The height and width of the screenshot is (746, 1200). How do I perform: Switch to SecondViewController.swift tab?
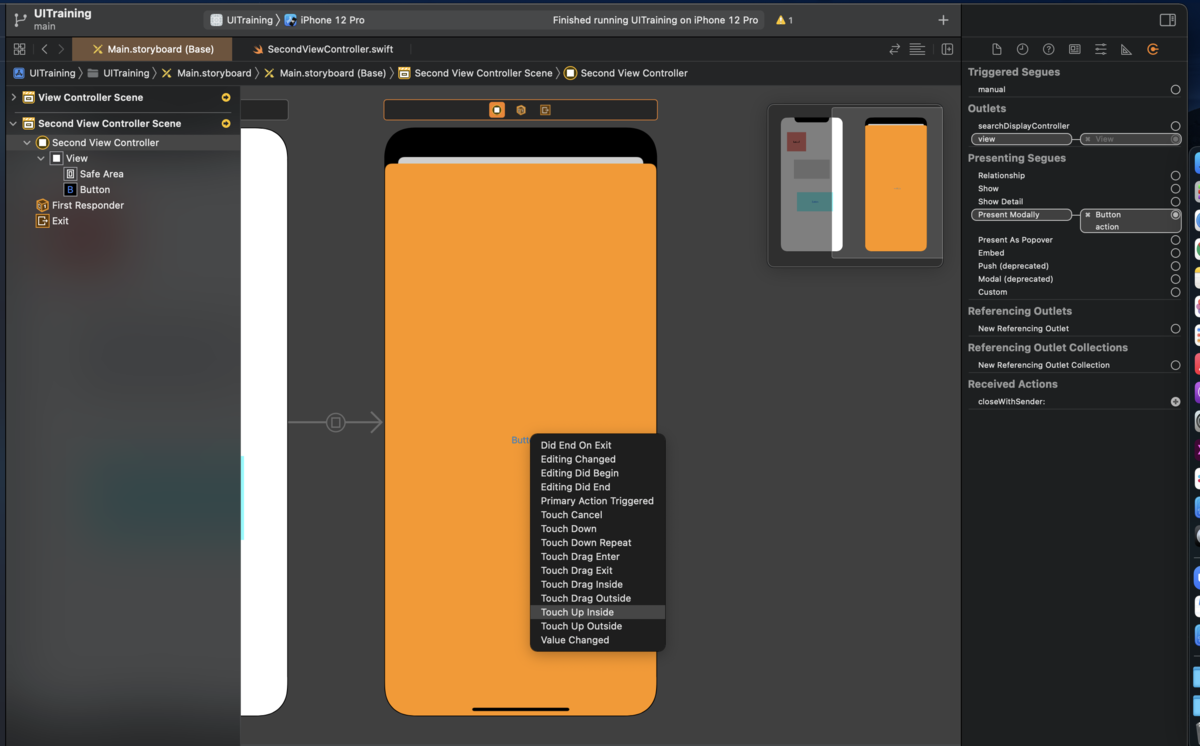tap(321, 49)
